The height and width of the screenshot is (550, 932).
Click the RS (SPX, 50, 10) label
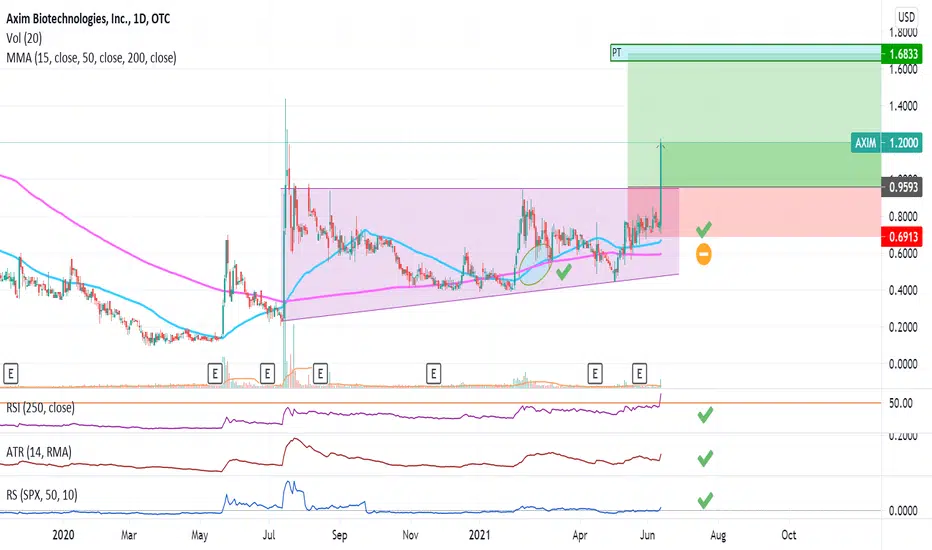pyautogui.click(x=42, y=495)
